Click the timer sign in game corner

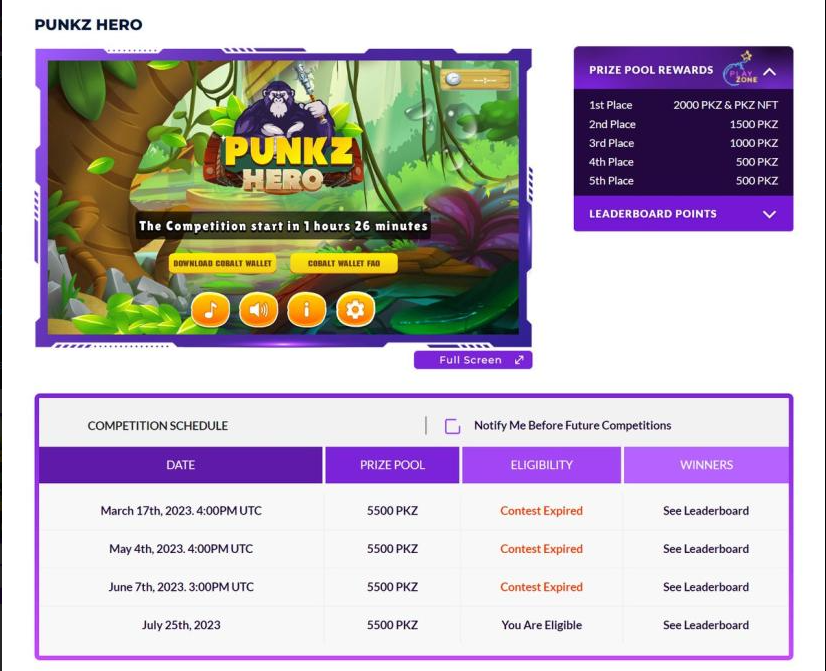pyautogui.click(x=476, y=80)
